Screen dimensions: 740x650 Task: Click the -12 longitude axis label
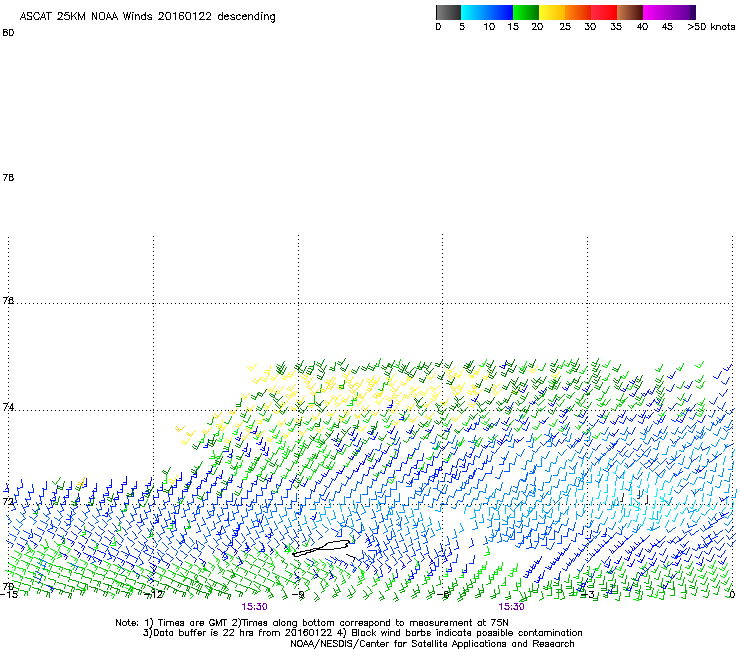pyautogui.click(x=153, y=595)
